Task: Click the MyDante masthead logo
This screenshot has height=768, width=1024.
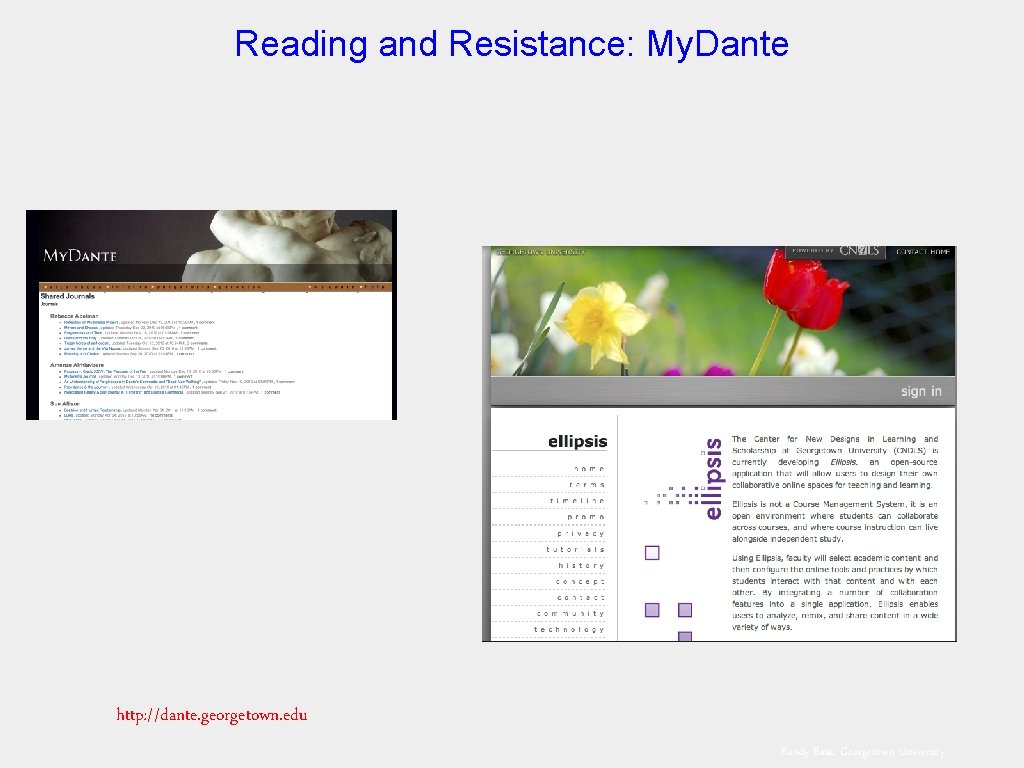Action: [80, 256]
